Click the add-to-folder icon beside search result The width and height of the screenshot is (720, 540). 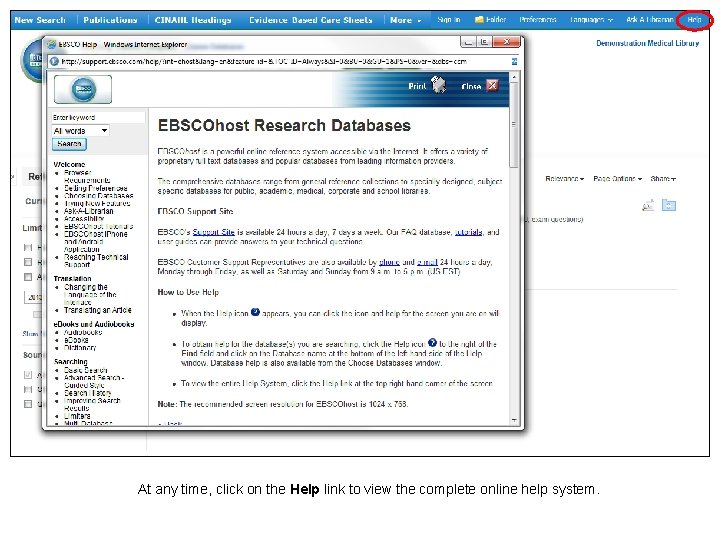[669, 205]
